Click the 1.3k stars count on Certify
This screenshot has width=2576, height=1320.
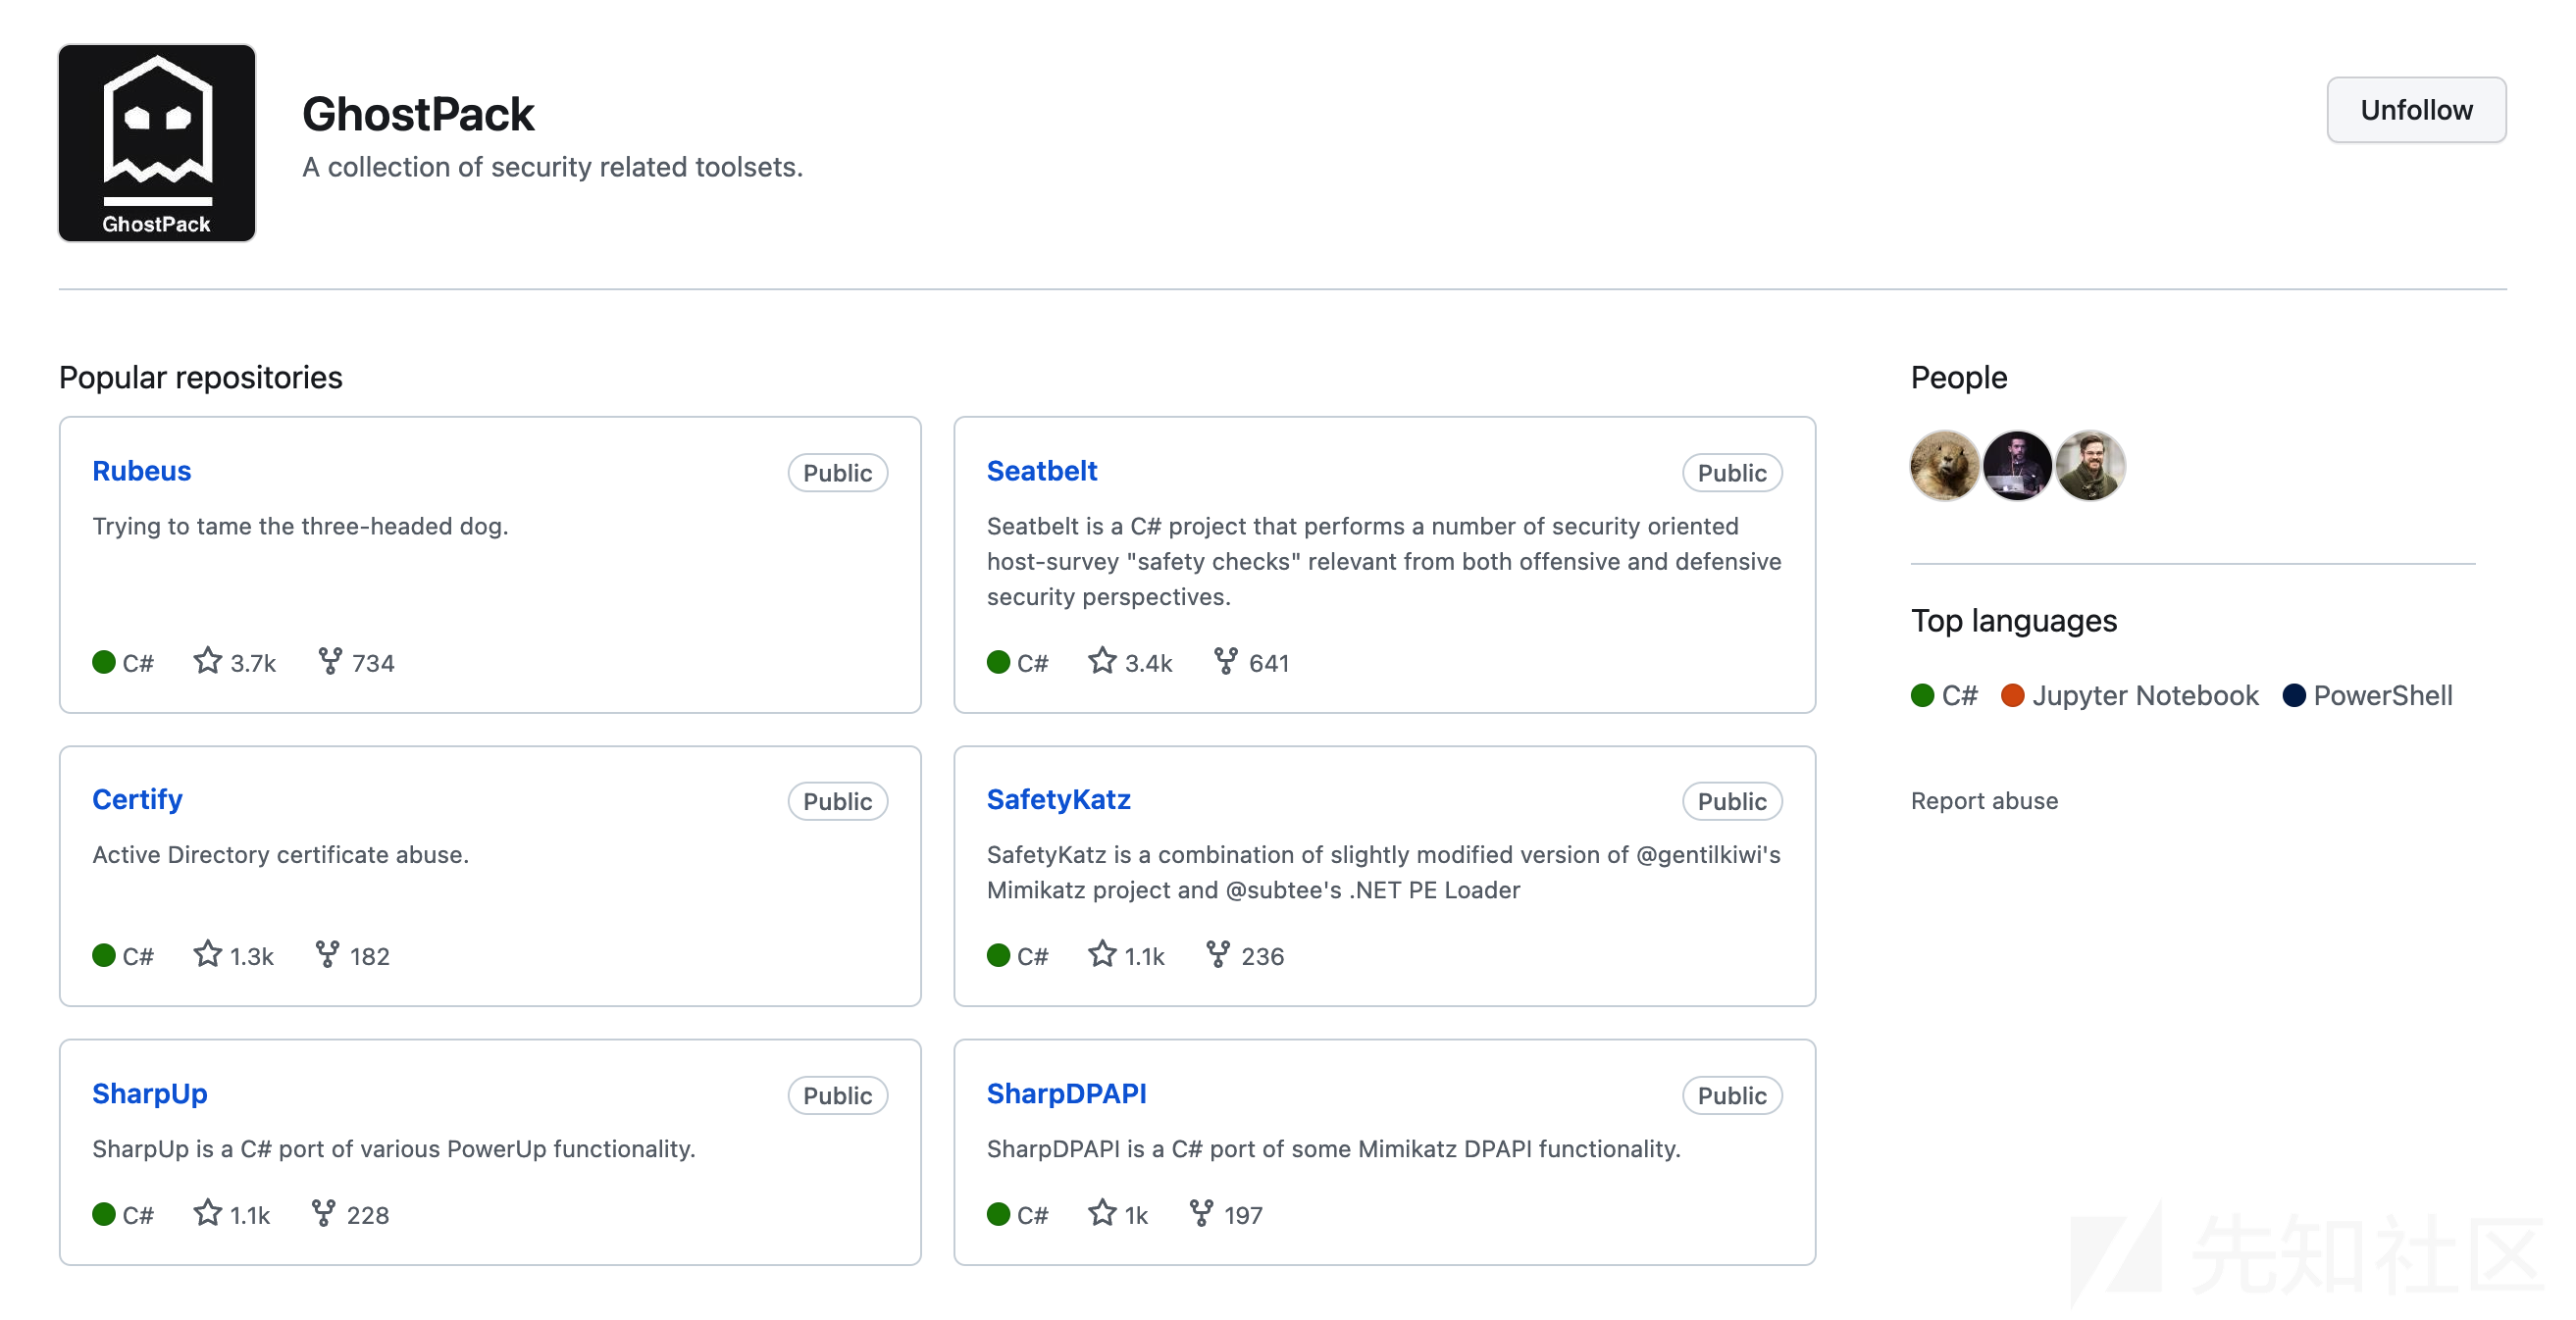pyautogui.click(x=252, y=956)
